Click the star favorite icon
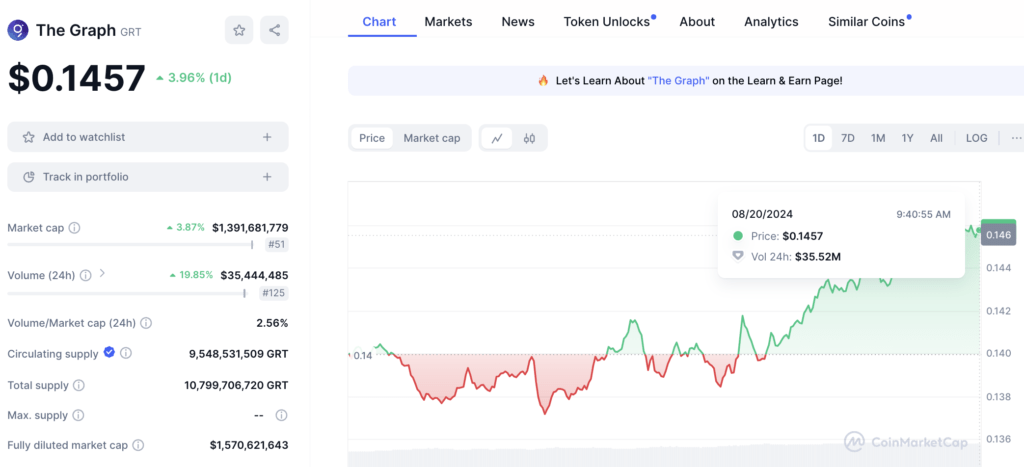The height and width of the screenshot is (467, 1024). pos(239,30)
